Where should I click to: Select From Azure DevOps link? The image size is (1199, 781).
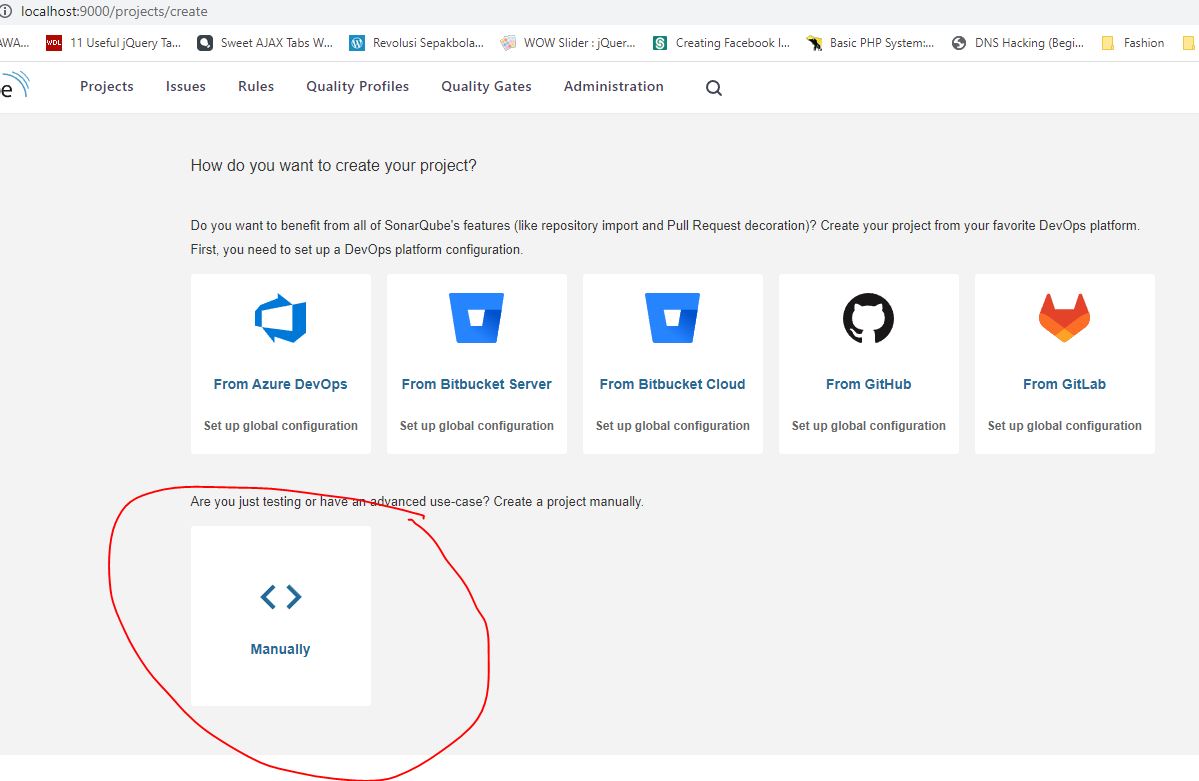point(281,384)
